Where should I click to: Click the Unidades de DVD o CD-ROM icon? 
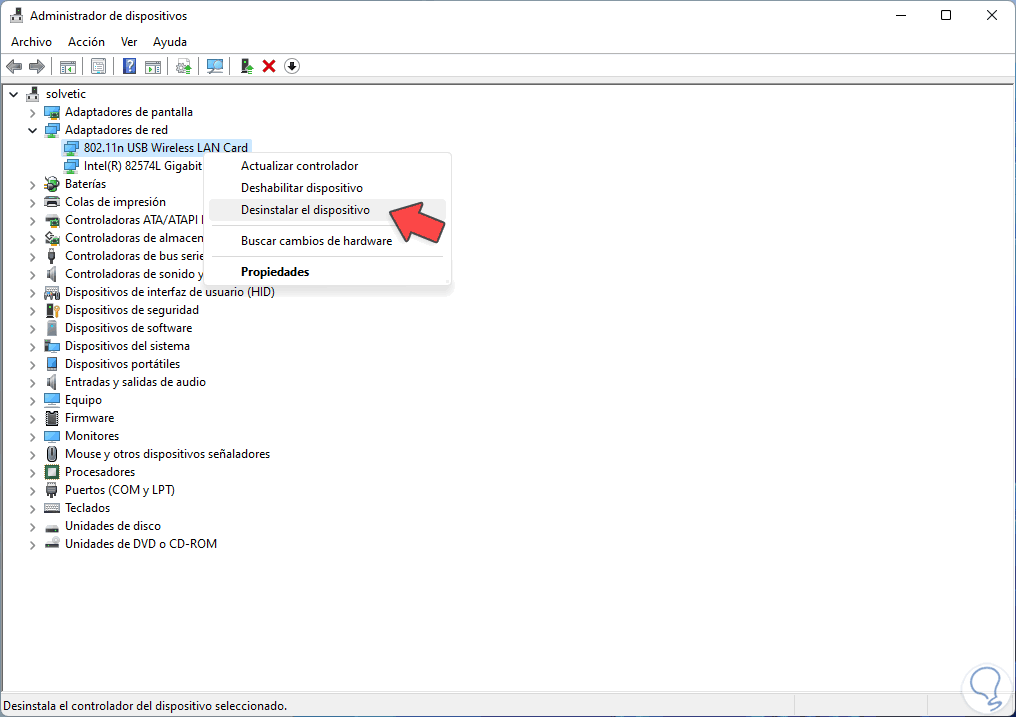coord(52,544)
